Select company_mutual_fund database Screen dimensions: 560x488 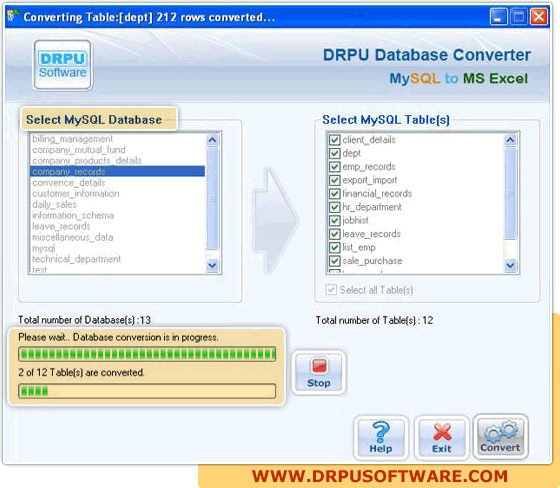click(118, 150)
